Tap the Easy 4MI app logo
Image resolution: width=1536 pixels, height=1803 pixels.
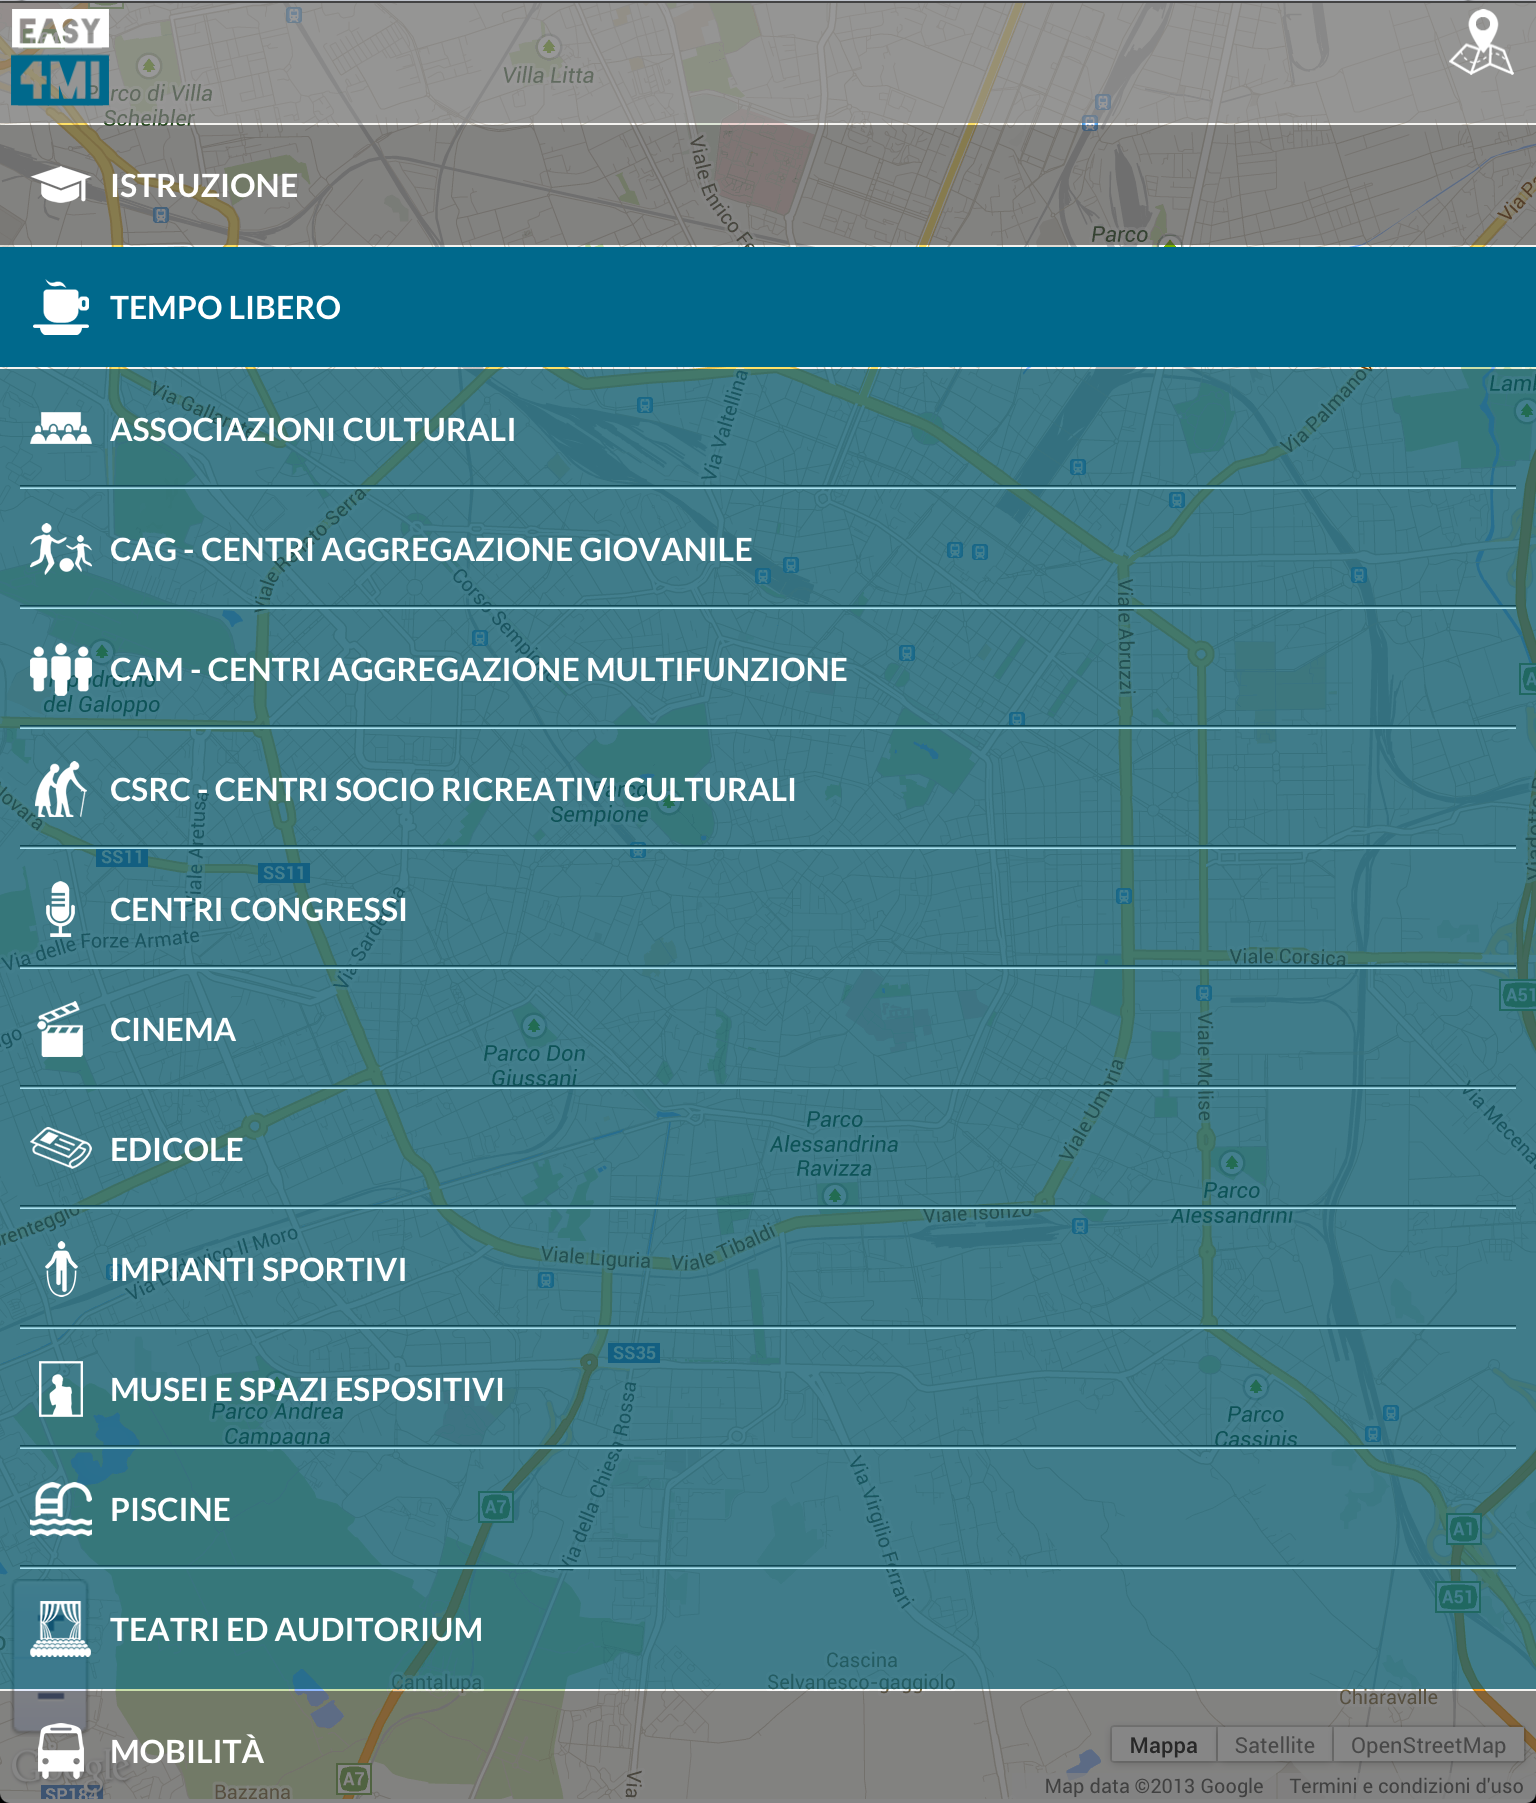pos(60,57)
